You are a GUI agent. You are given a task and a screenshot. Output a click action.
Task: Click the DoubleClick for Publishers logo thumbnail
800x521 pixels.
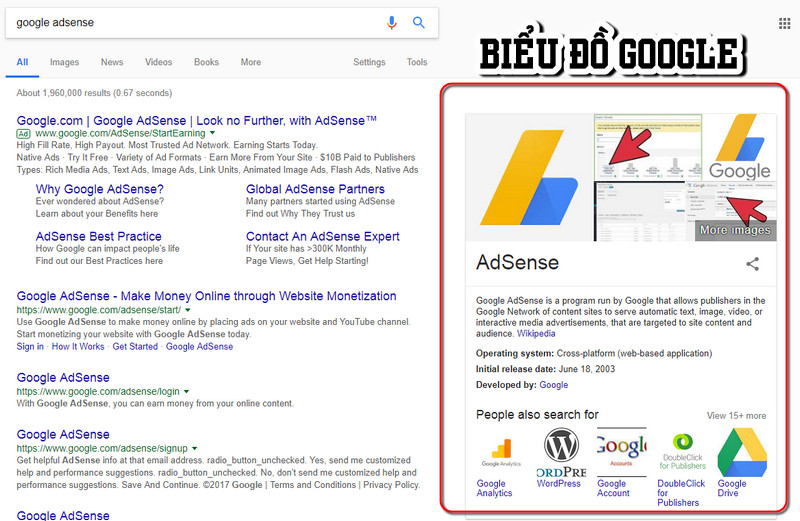pos(682,452)
